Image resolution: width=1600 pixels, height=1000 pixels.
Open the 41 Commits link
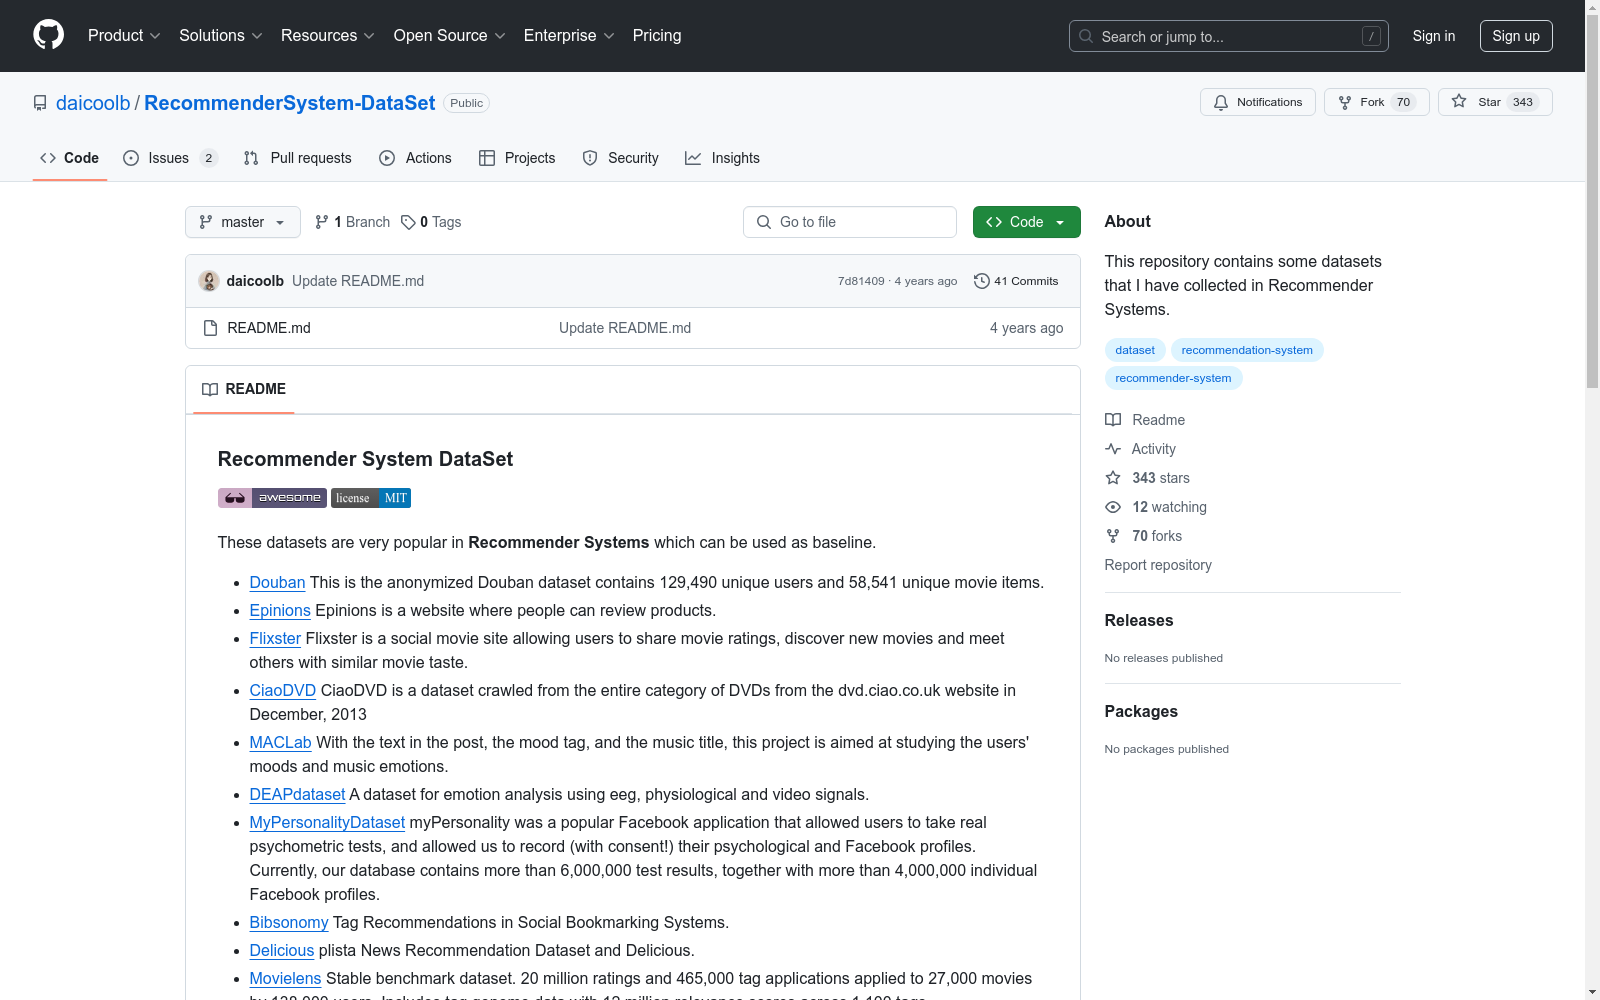(x=1016, y=281)
